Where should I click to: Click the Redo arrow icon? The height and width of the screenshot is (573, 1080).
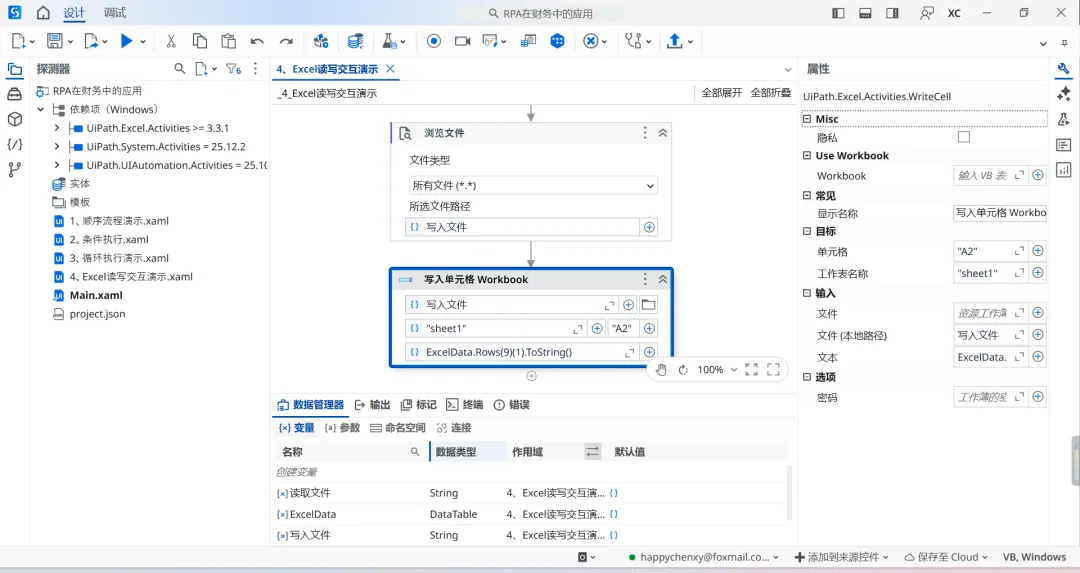point(286,41)
